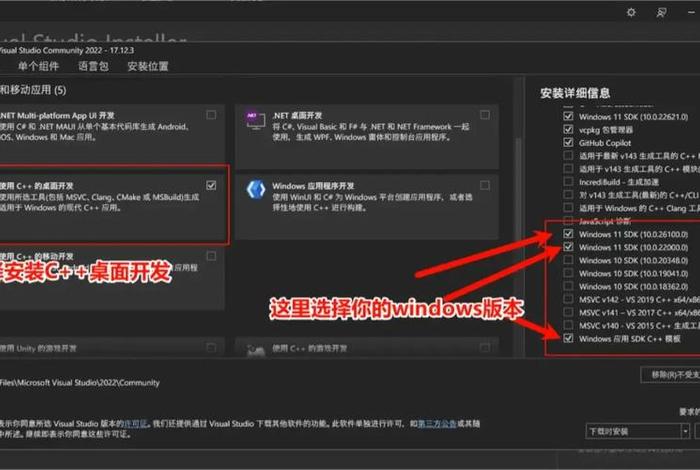Open installer settings gear icon

pos(631,12)
